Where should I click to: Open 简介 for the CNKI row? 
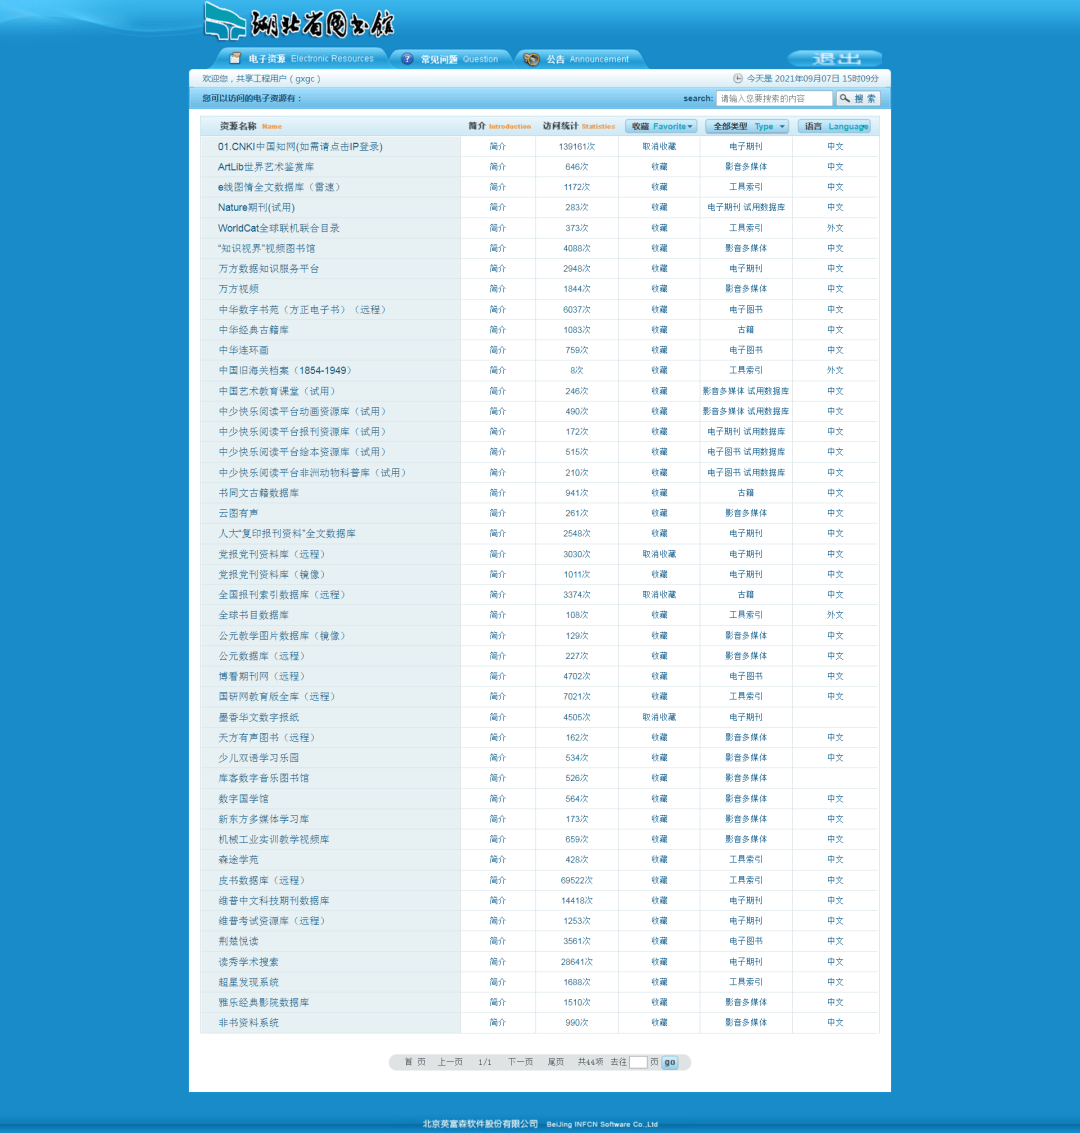coord(498,147)
